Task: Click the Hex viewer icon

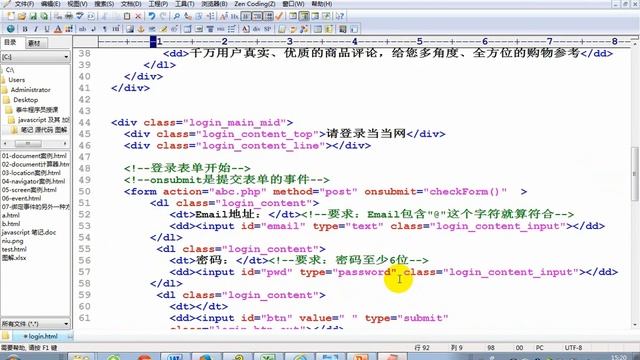Action: tap(234, 16)
